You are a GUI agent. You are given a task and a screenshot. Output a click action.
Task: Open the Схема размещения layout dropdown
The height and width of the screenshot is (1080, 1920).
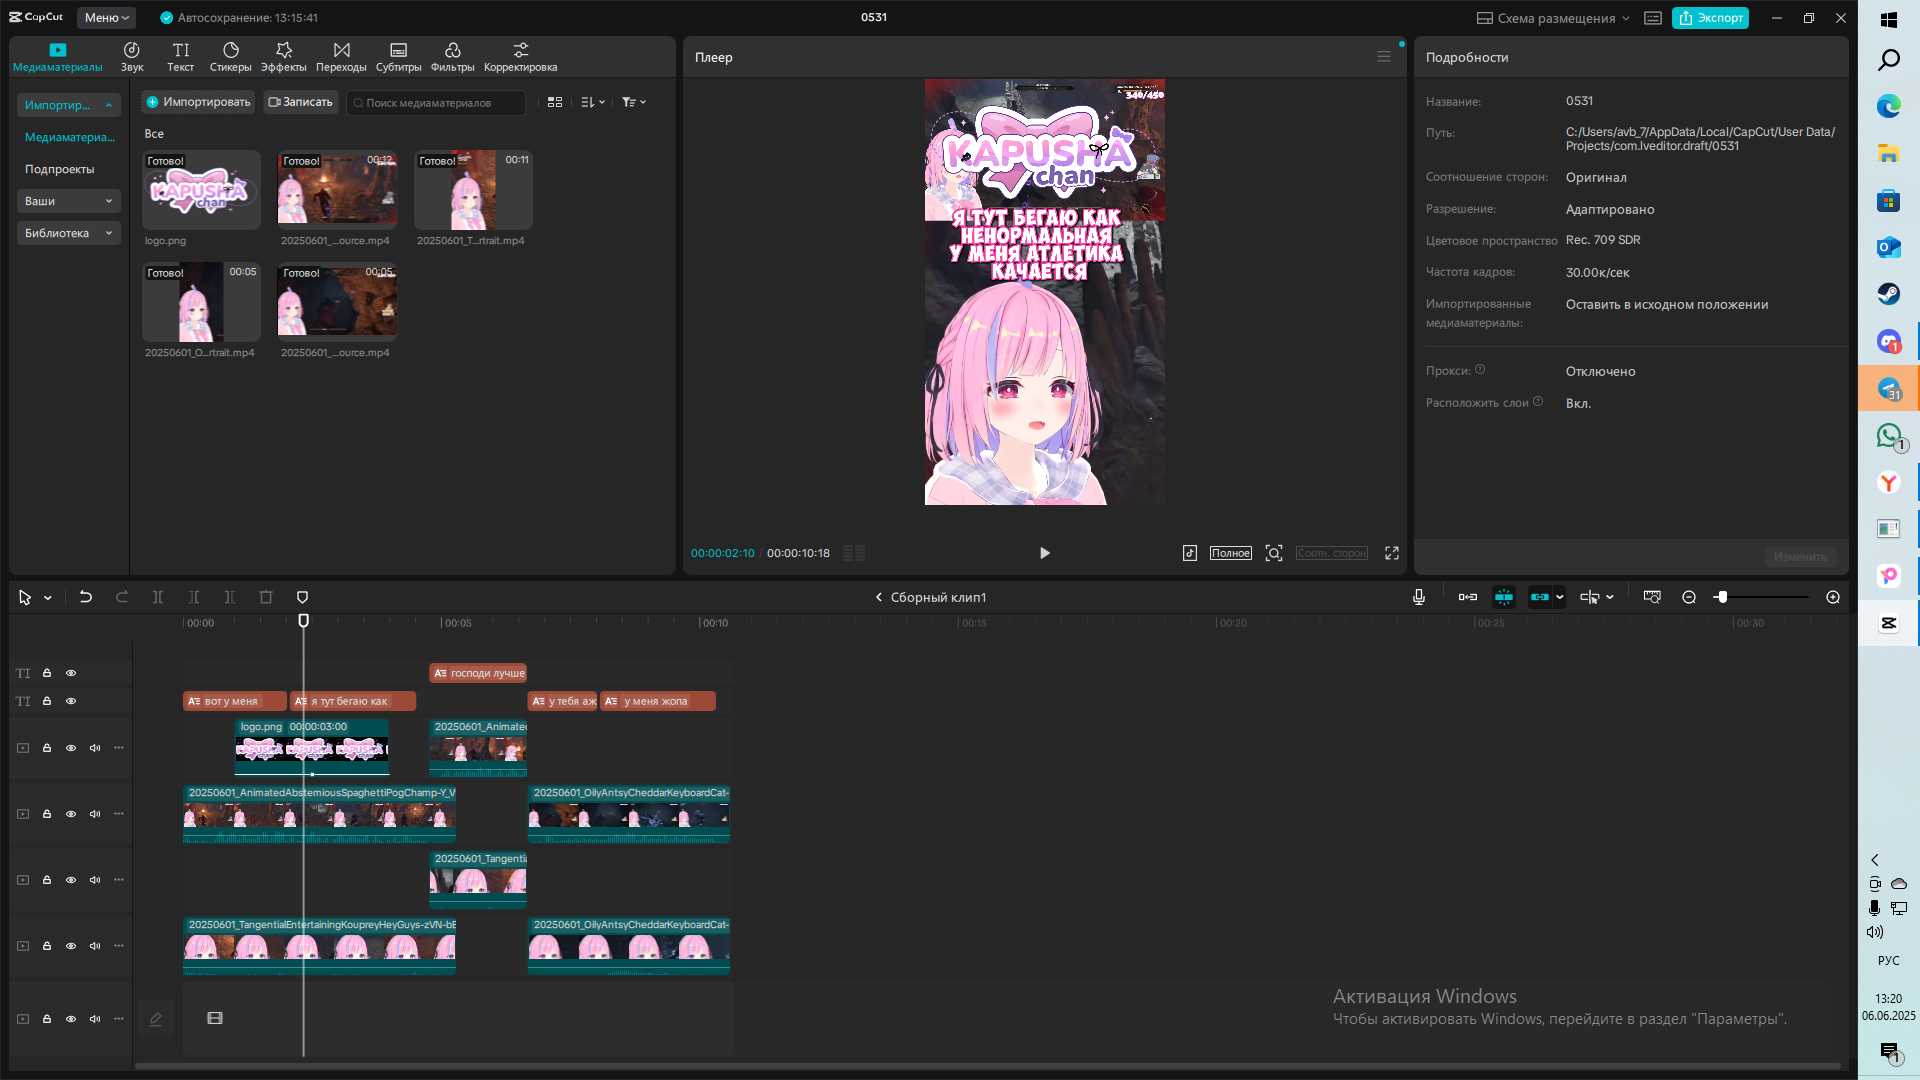1553,18
